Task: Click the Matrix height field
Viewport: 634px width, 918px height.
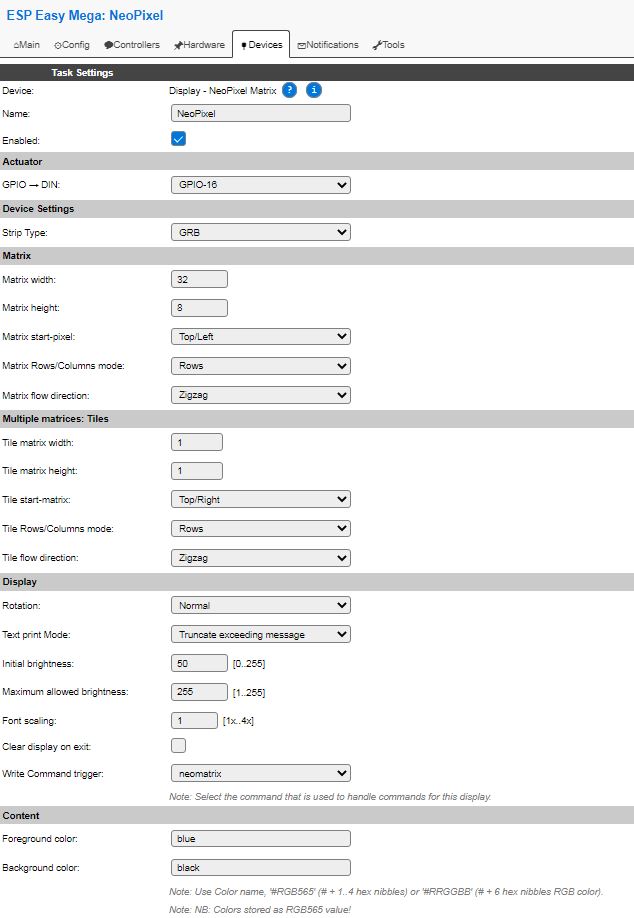Action: [x=199, y=308]
